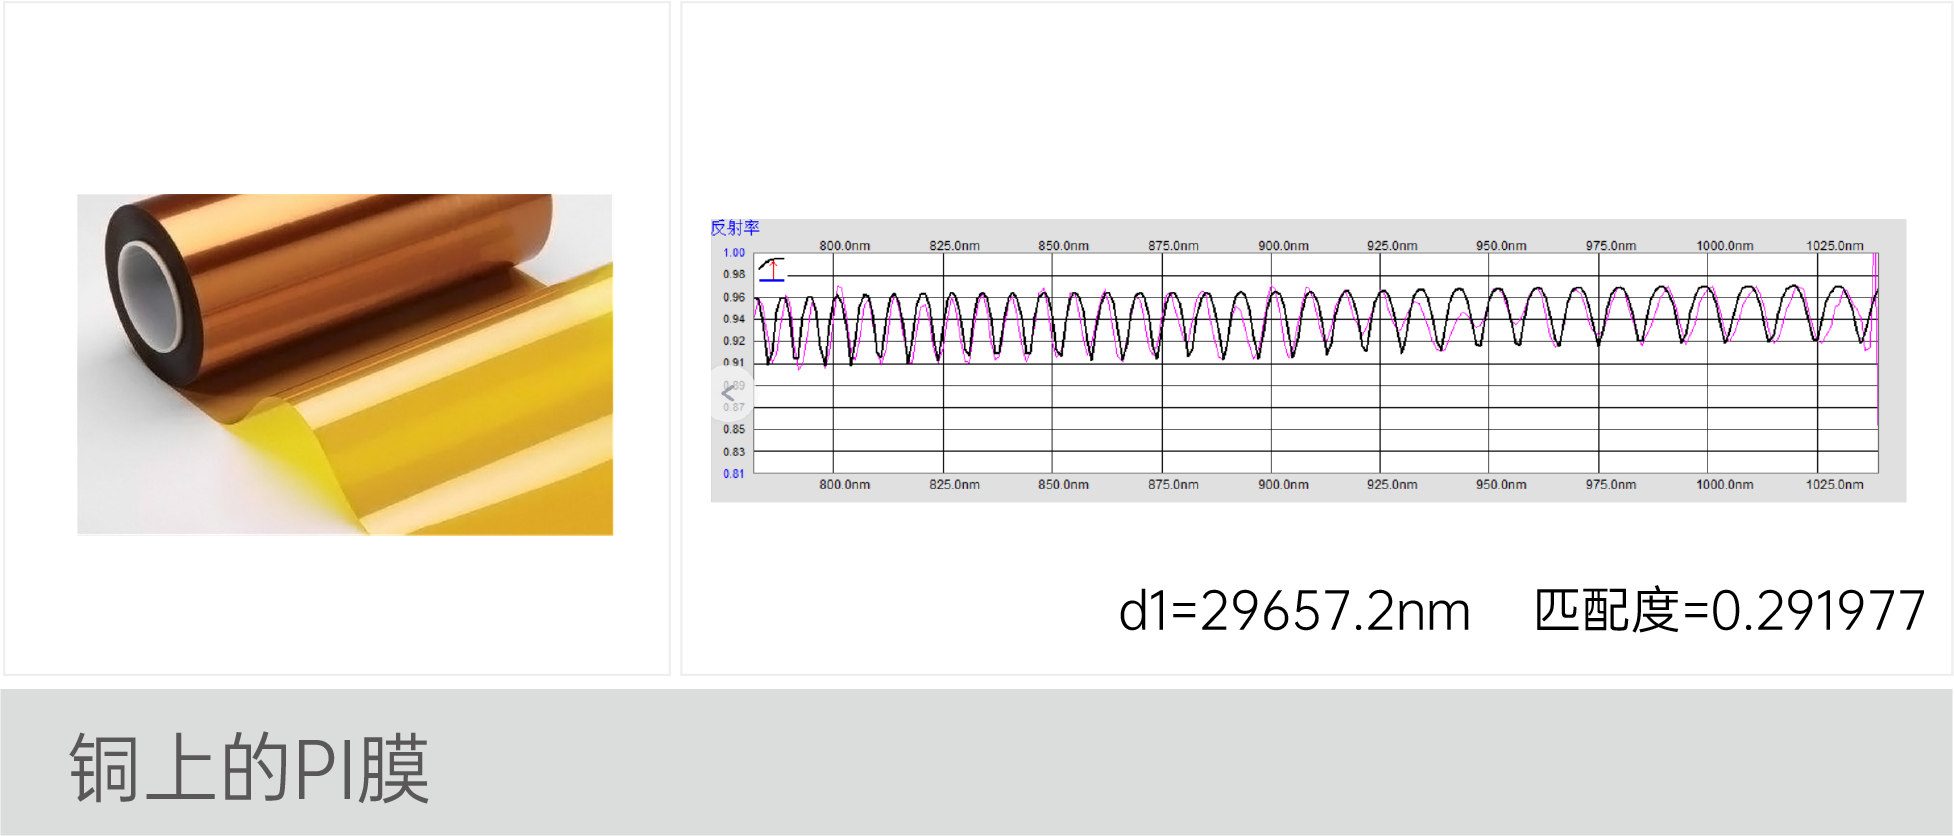This screenshot has width=1954, height=836.
Task: Select the 反射率 axis label
Action: point(735,228)
